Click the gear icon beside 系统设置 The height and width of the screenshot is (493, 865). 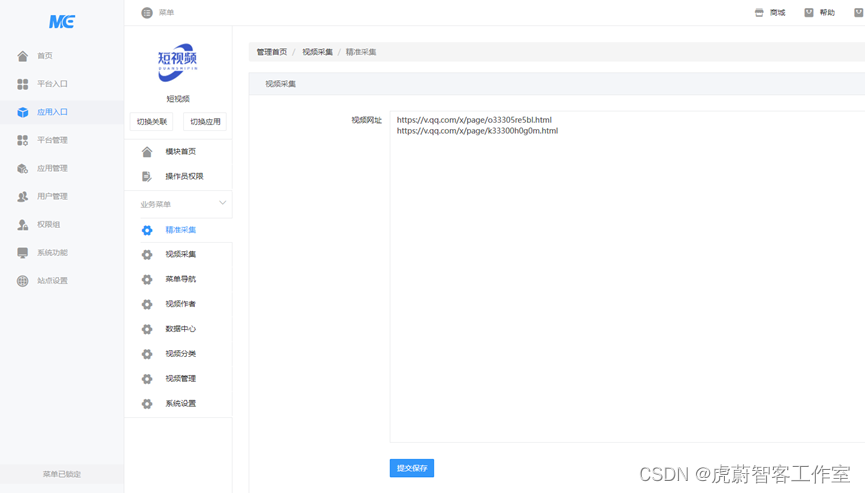point(147,404)
